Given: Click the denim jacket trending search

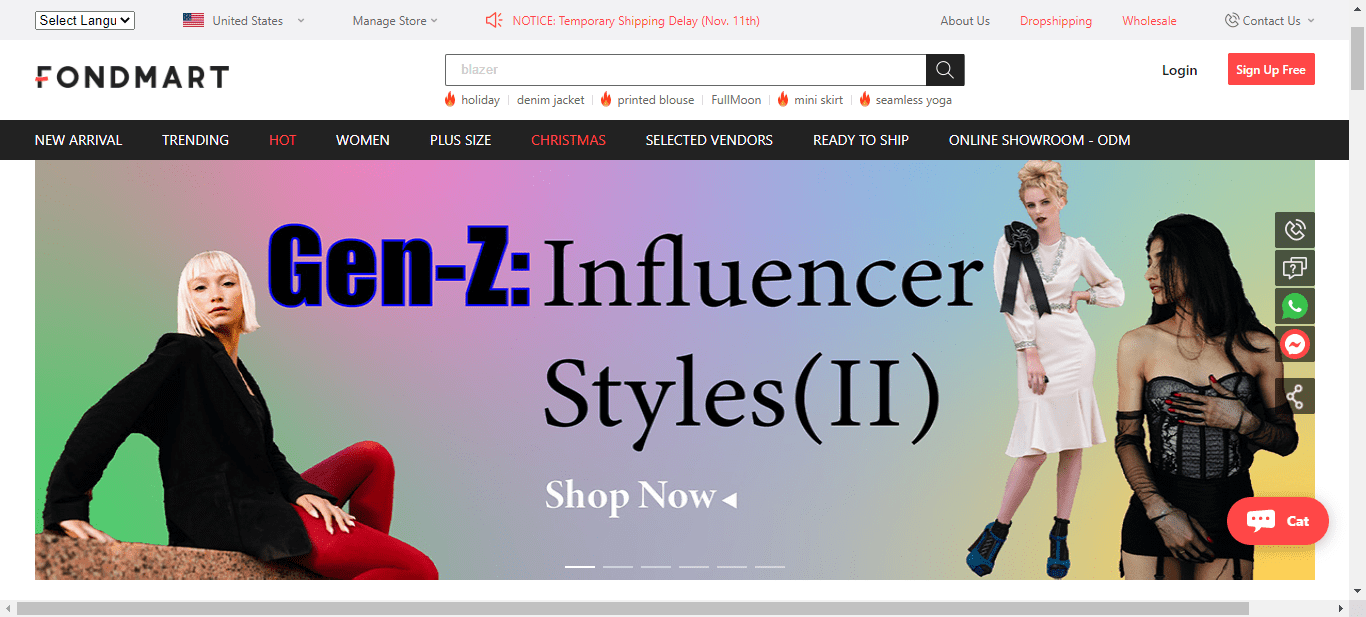Looking at the screenshot, I should 551,100.
